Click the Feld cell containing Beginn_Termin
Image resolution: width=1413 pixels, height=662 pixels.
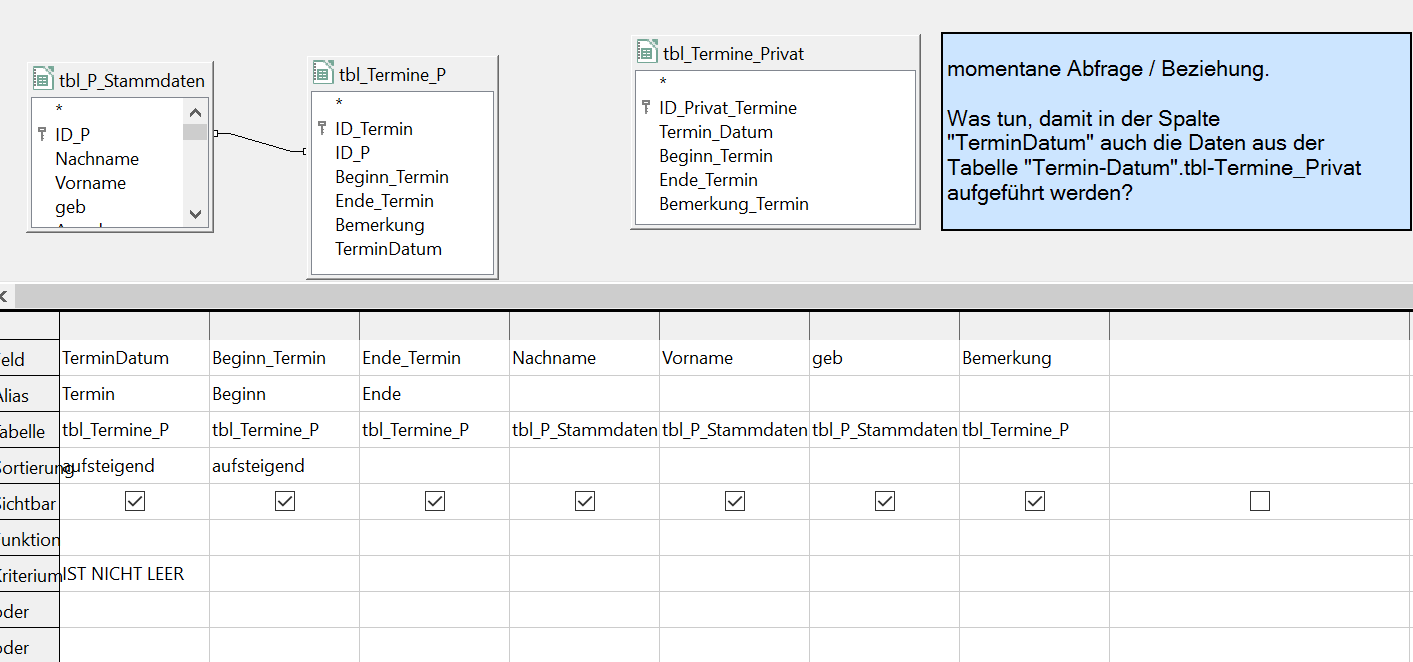pos(285,358)
